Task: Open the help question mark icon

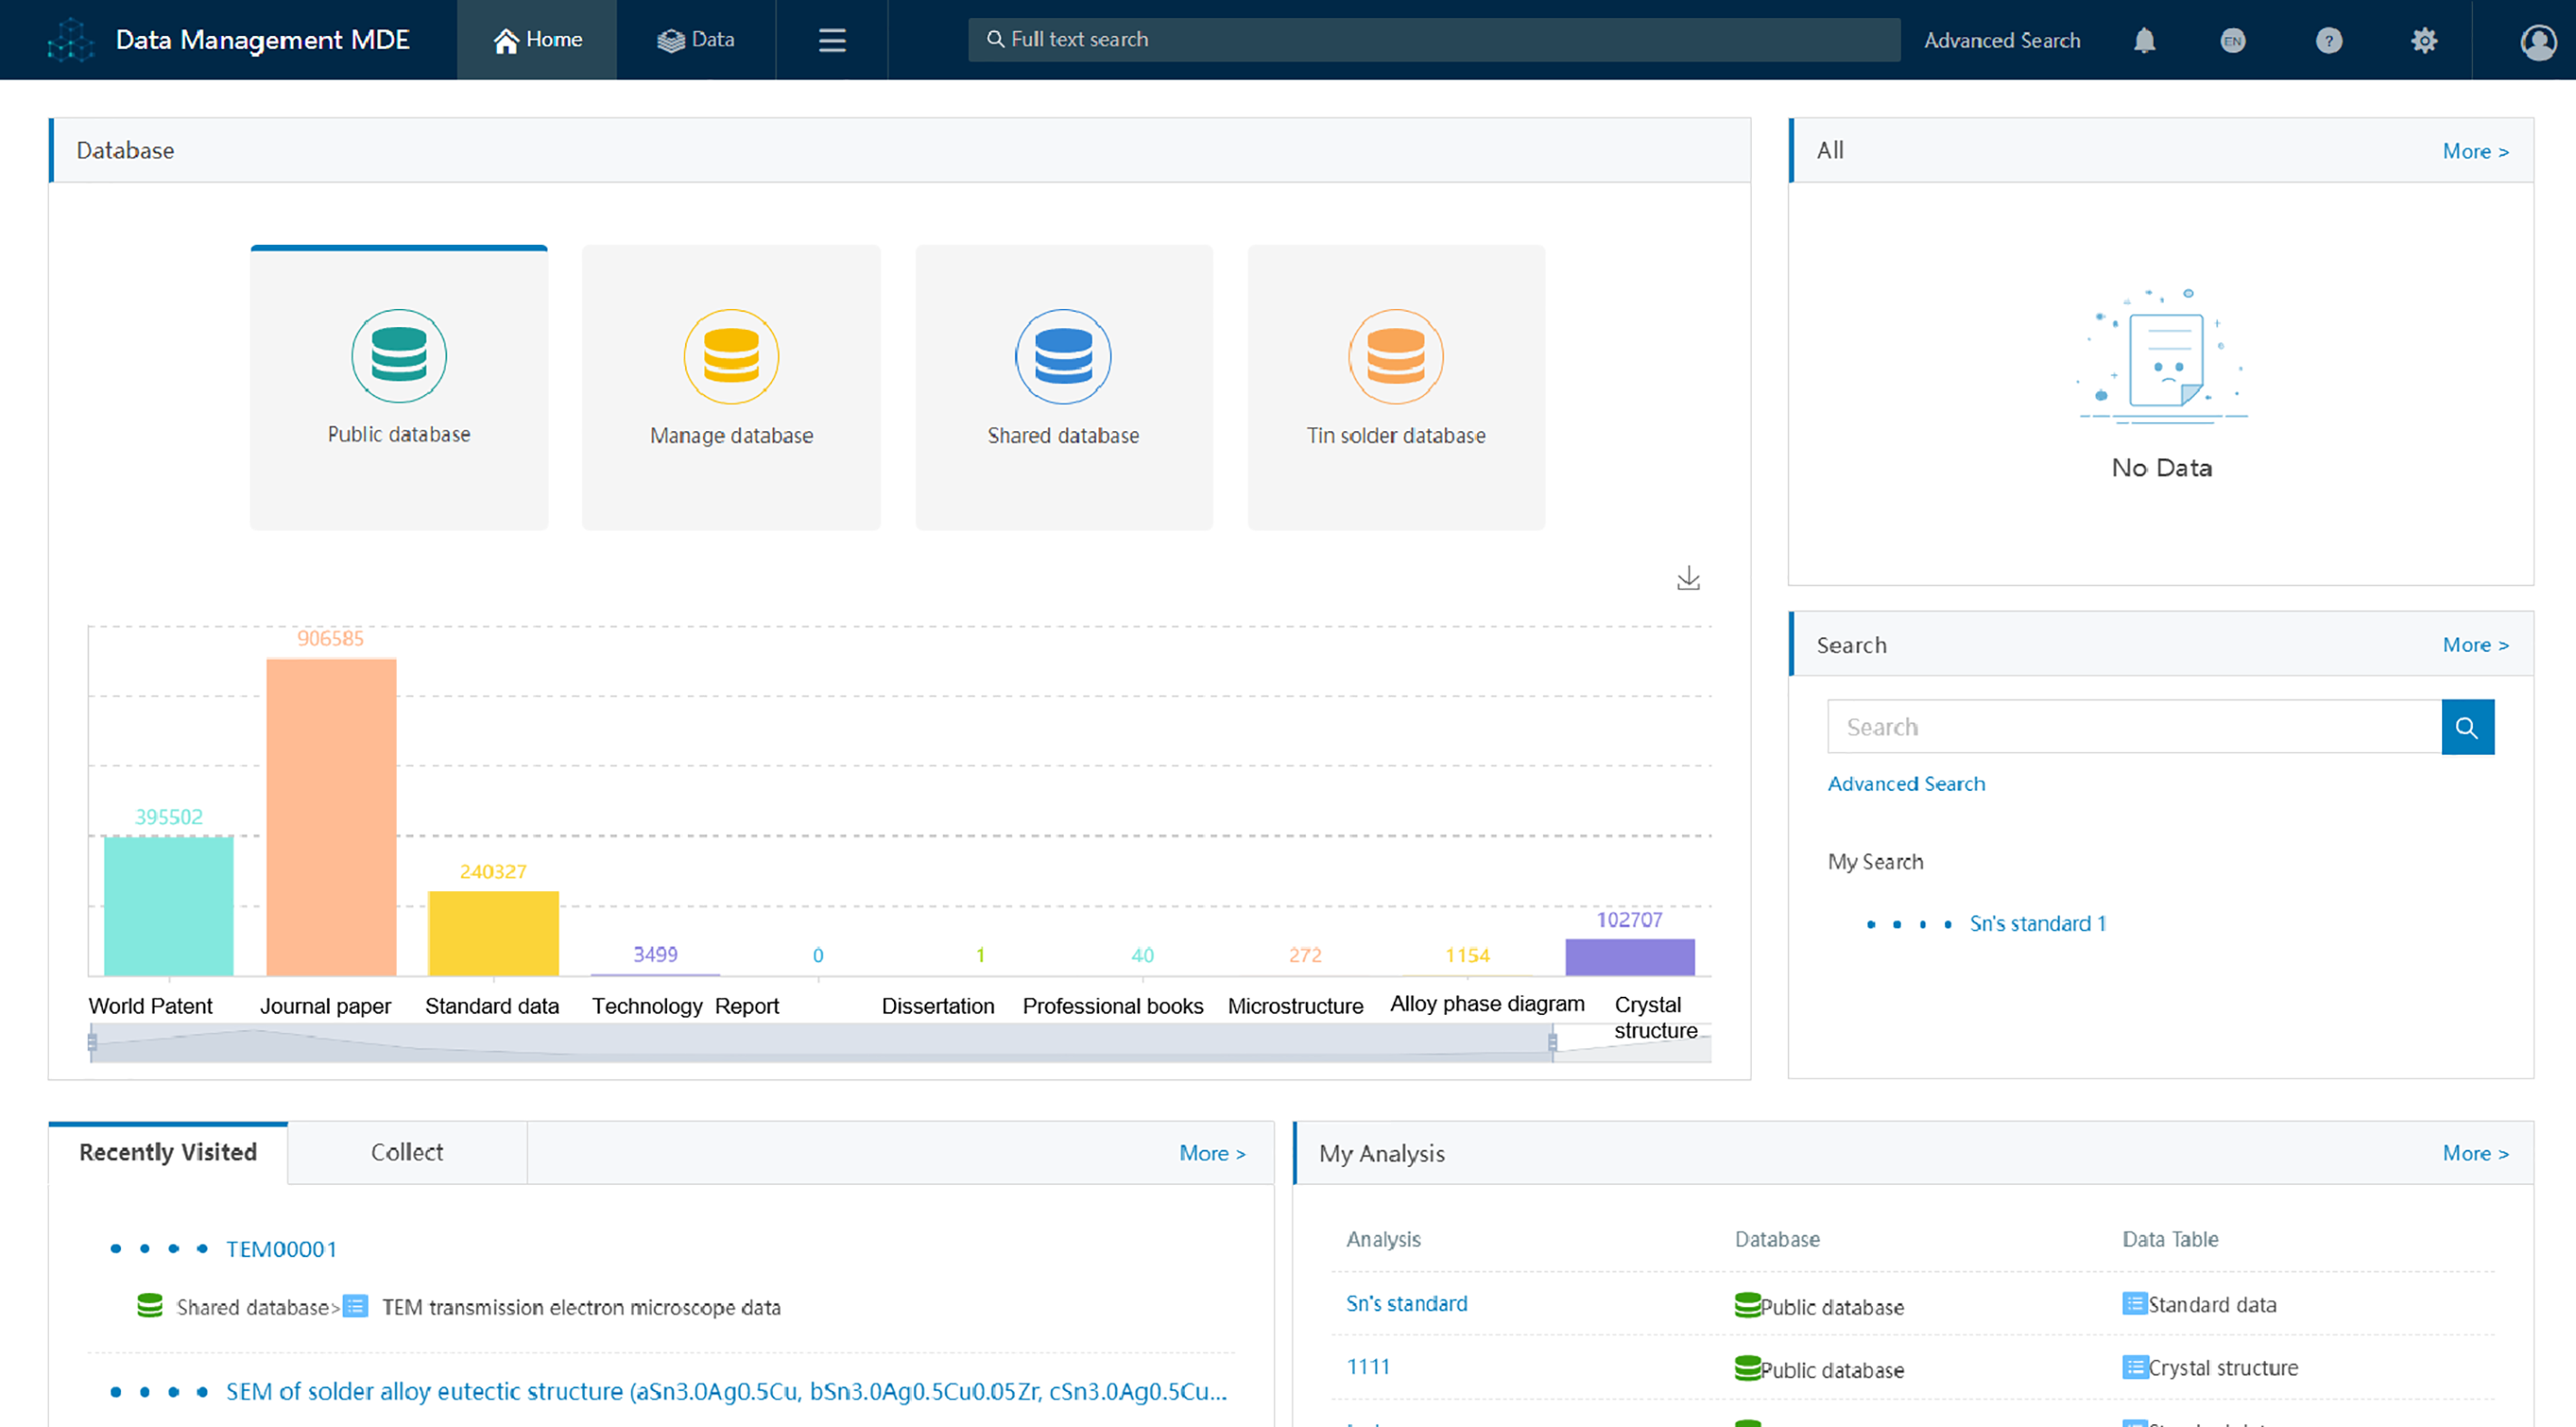Action: pyautogui.click(x=2328, y=40)
